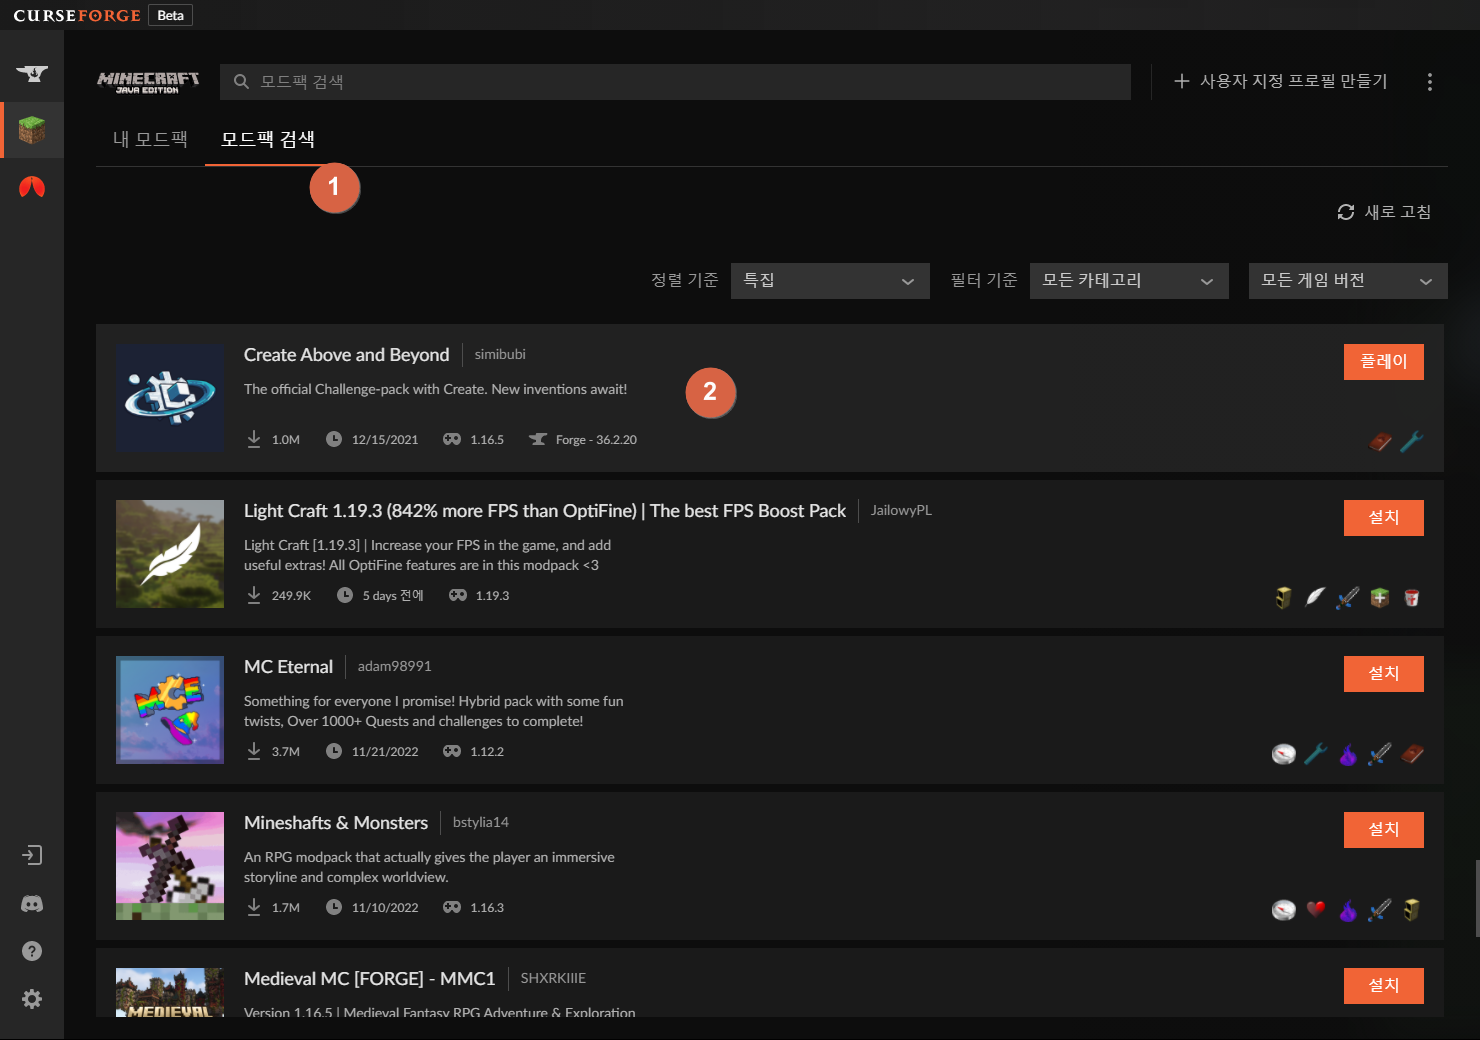The width and height of the screenshot is (1480, 1040).
Task: Click the '249.9K' download count
Action: (291, 596)
